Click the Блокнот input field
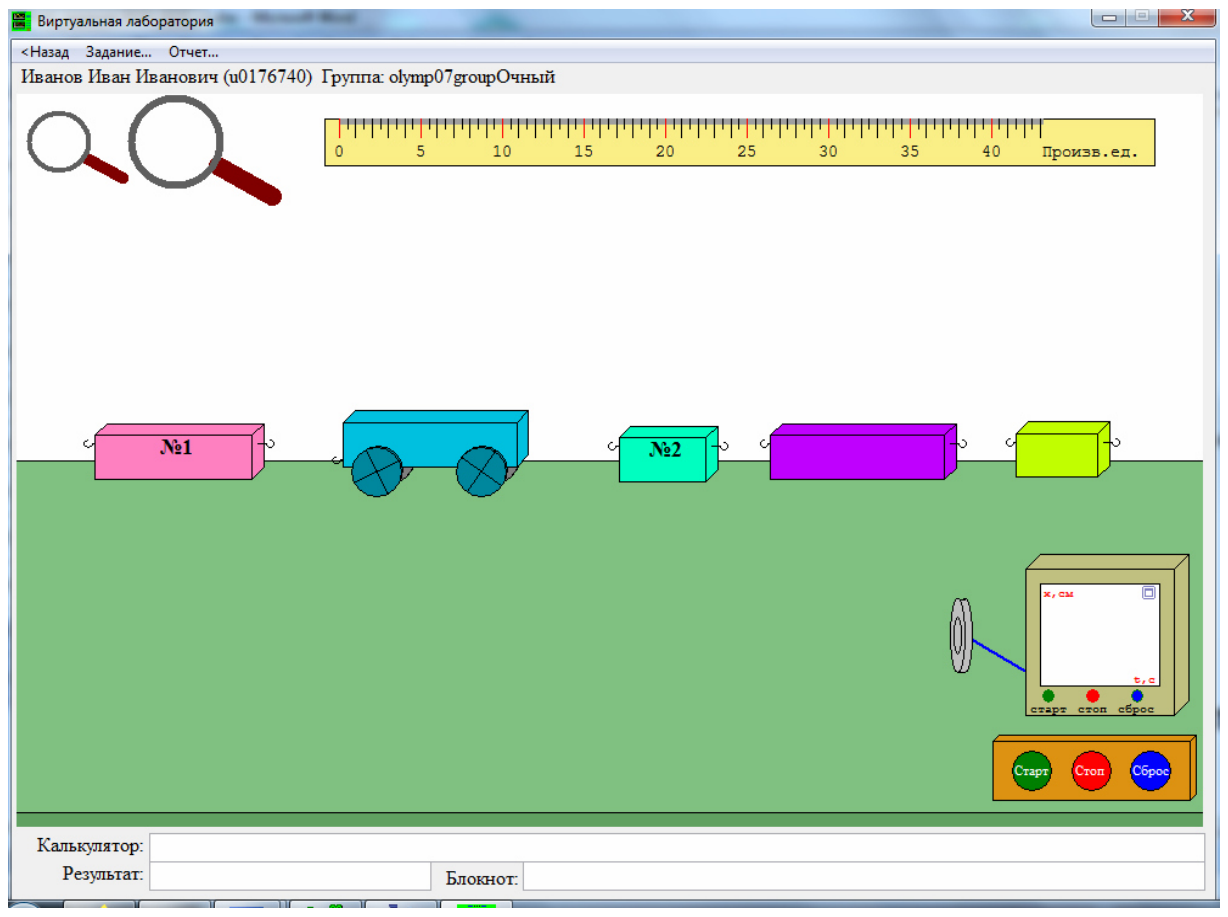The width and height of the screenshot is (1228, 917). (864, 876)
